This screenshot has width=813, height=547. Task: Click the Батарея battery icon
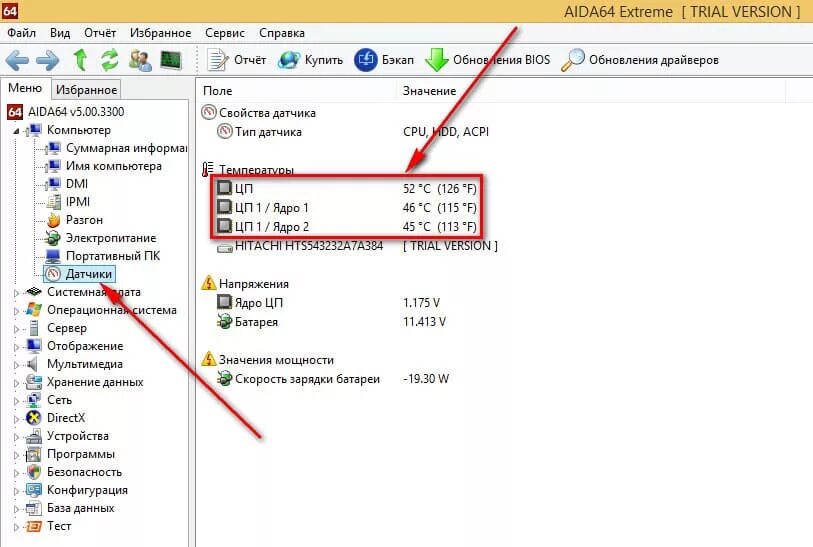click(x=225, y=321)
